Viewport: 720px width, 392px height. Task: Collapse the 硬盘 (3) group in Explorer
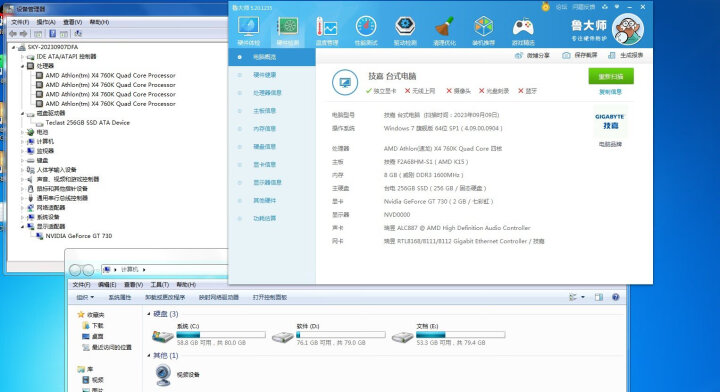pyautogui.click(x=148, y=314)
